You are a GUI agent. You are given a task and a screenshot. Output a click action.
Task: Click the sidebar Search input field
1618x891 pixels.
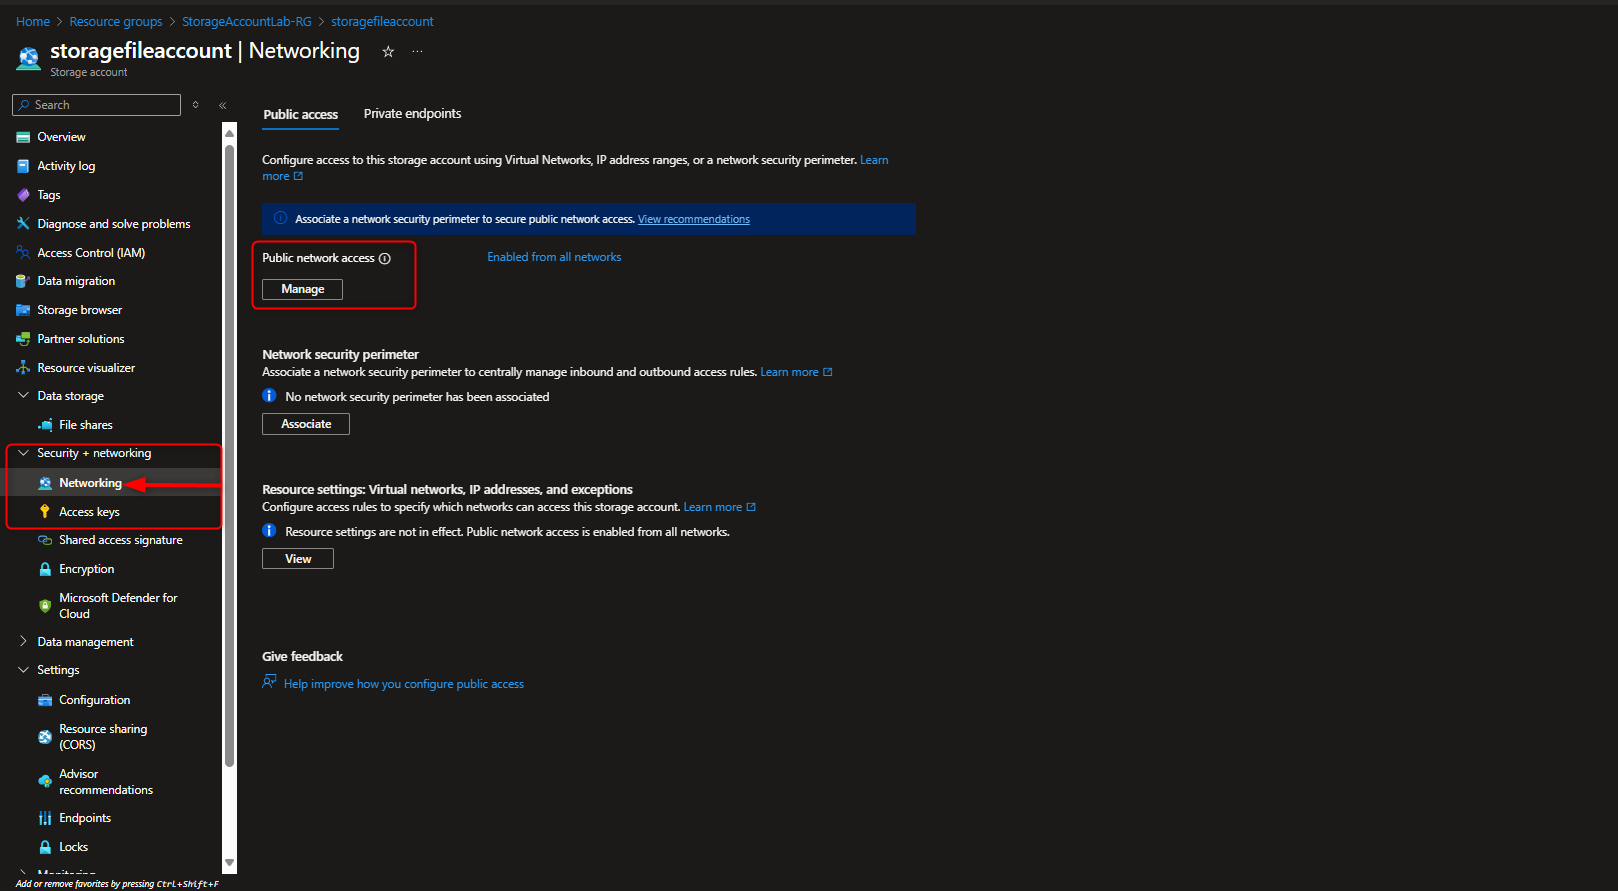click(96, 105)
